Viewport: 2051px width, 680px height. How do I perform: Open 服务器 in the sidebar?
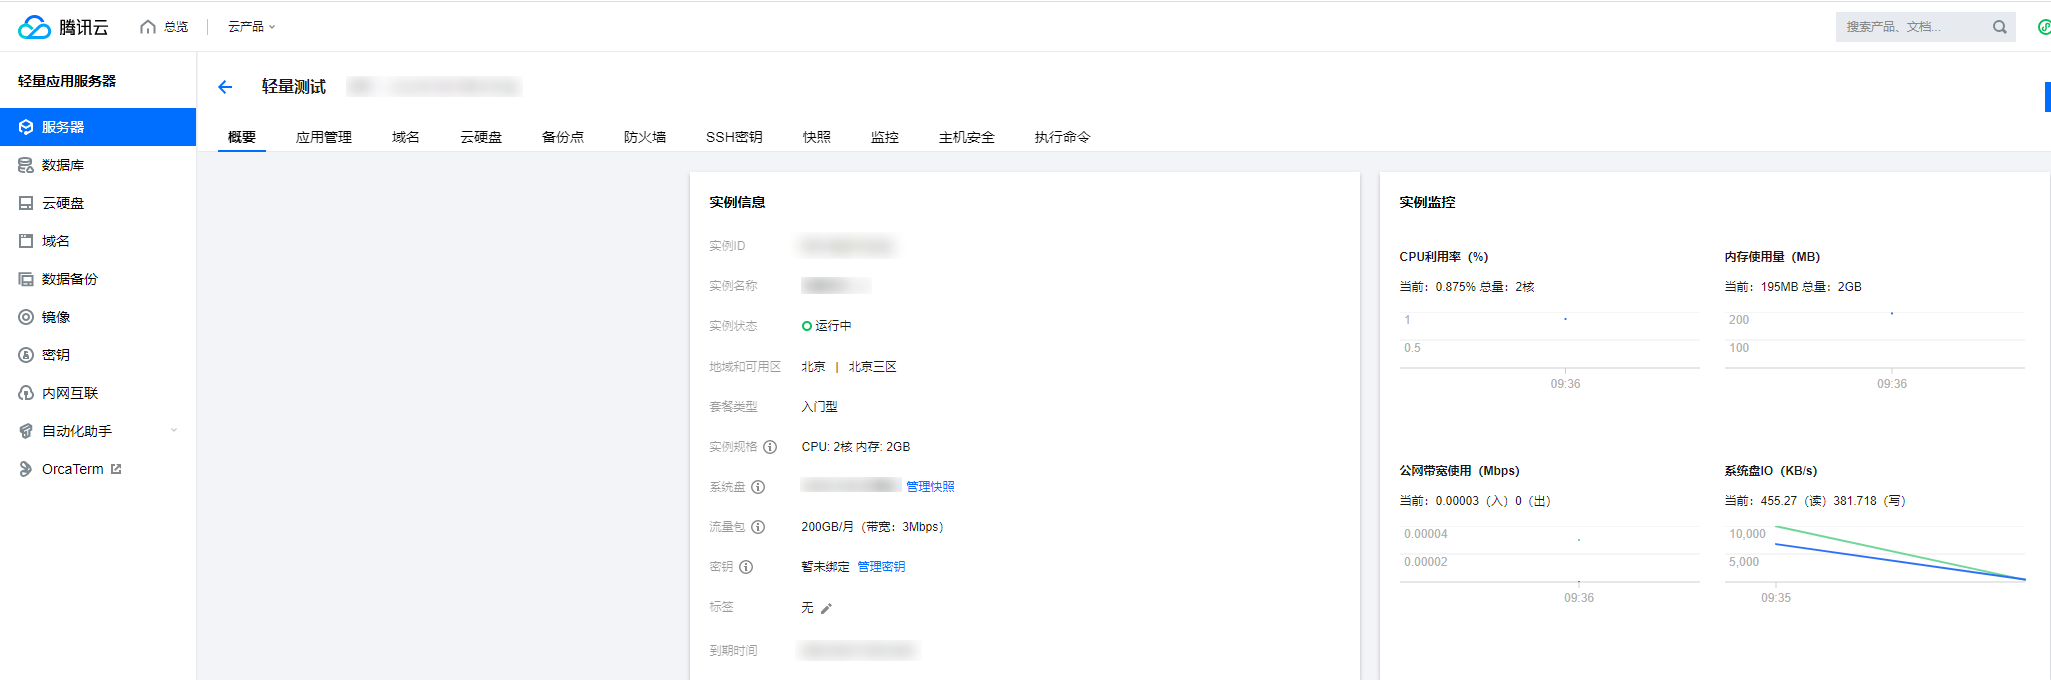click(x=98, y=127)
